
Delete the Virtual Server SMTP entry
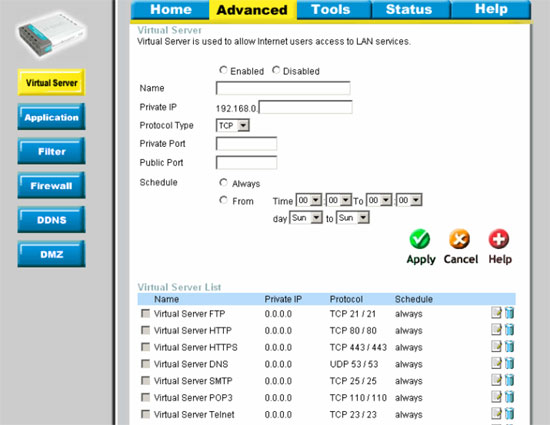[509, 380]
